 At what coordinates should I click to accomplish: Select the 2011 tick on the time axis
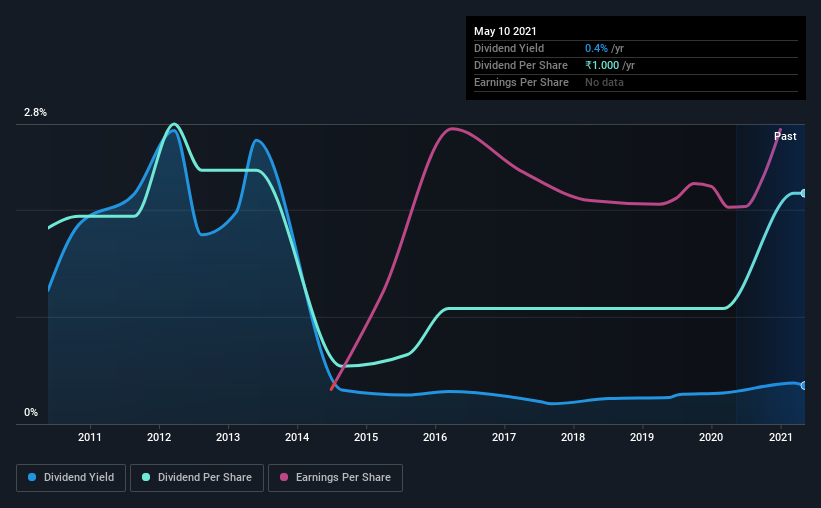point(90,437)
